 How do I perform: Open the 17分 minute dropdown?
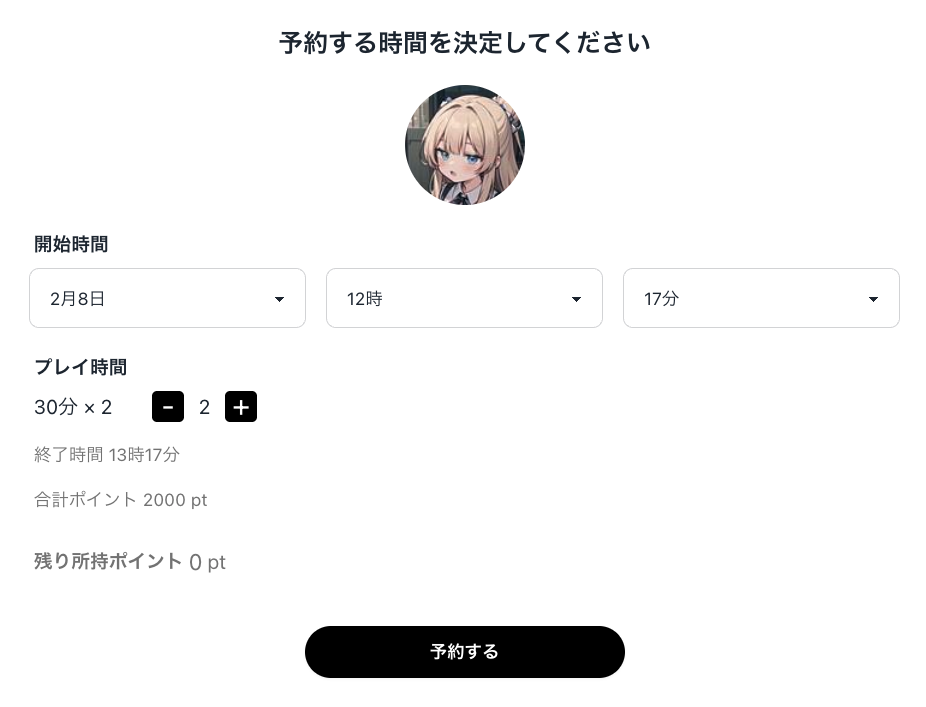(x=761, y=298)
